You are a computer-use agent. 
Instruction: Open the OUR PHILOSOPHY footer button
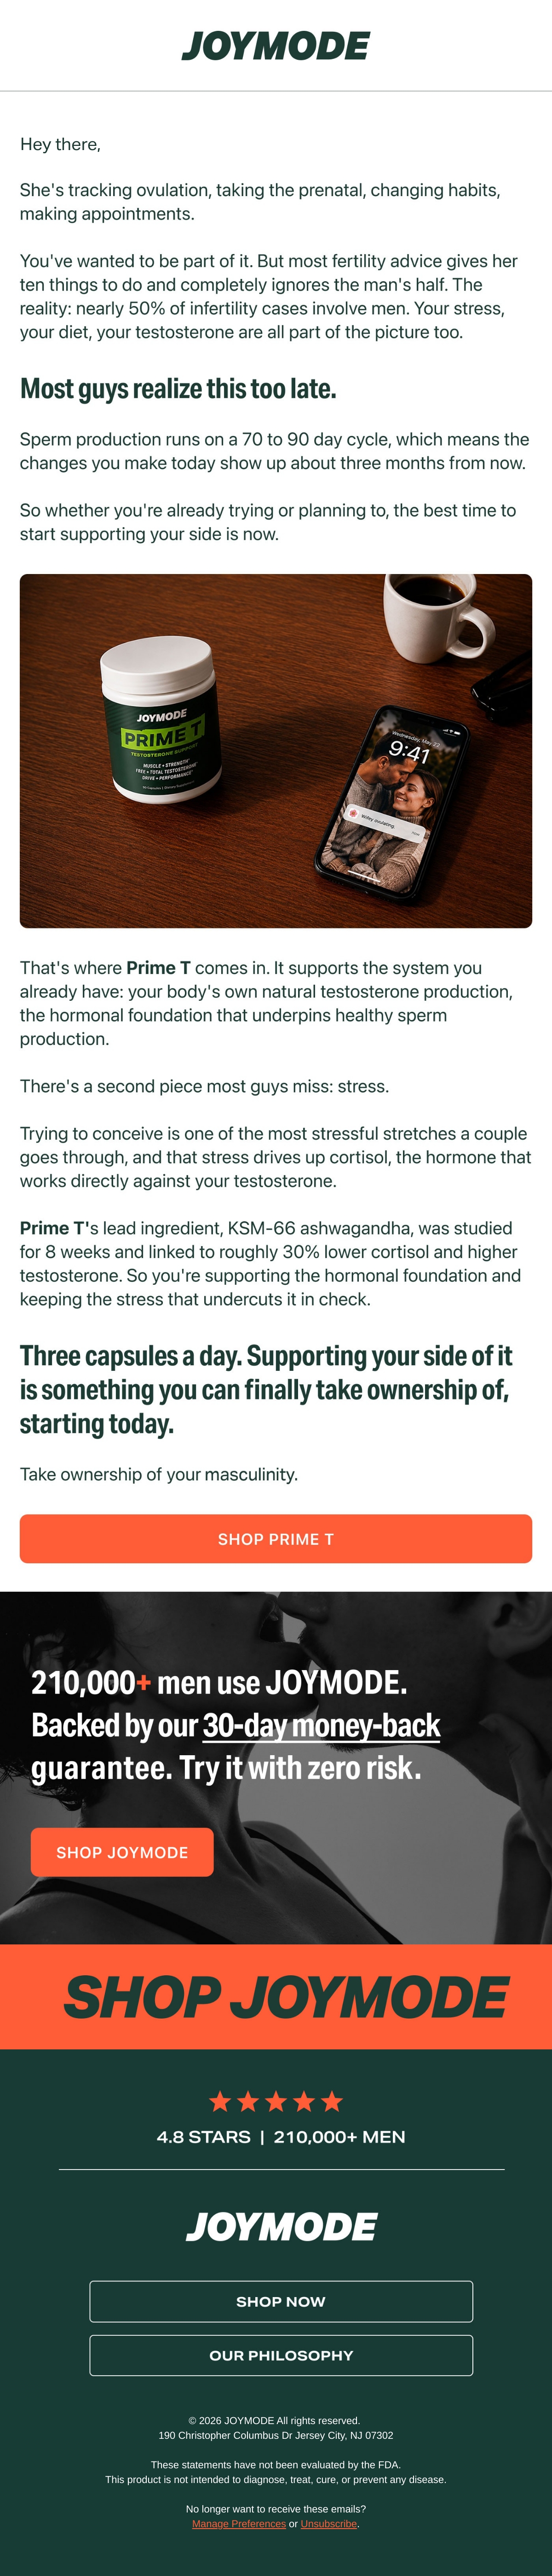[281, 2355]
